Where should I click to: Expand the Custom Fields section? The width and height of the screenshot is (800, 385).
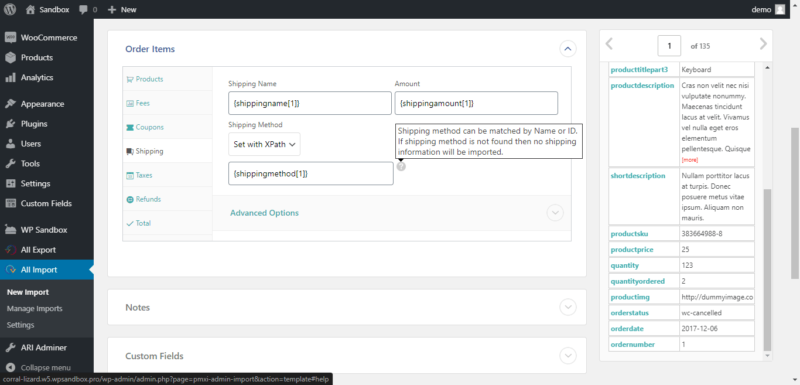(568, 355)
